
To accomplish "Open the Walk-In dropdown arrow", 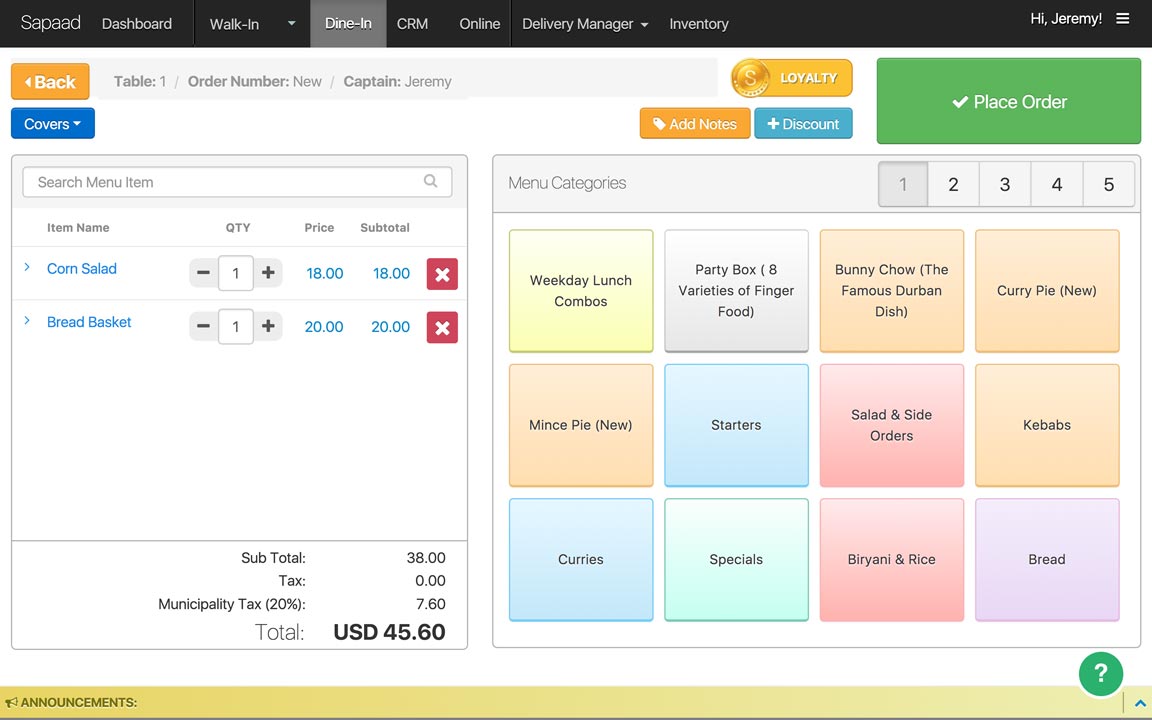I will (292, 24).
